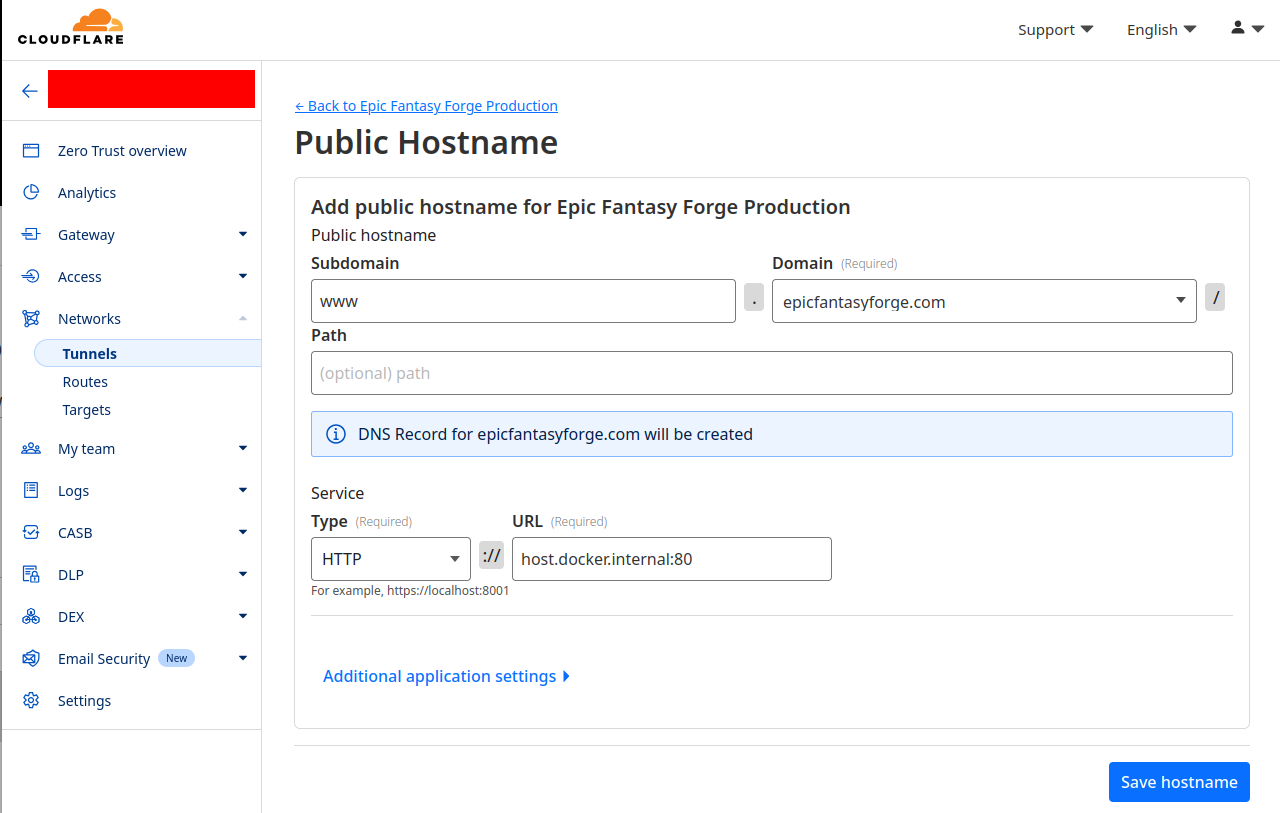The image size is (1280, 813).
Task: Open the Domain dropdown epicfantasyforge.com
Action: point(984,301)
